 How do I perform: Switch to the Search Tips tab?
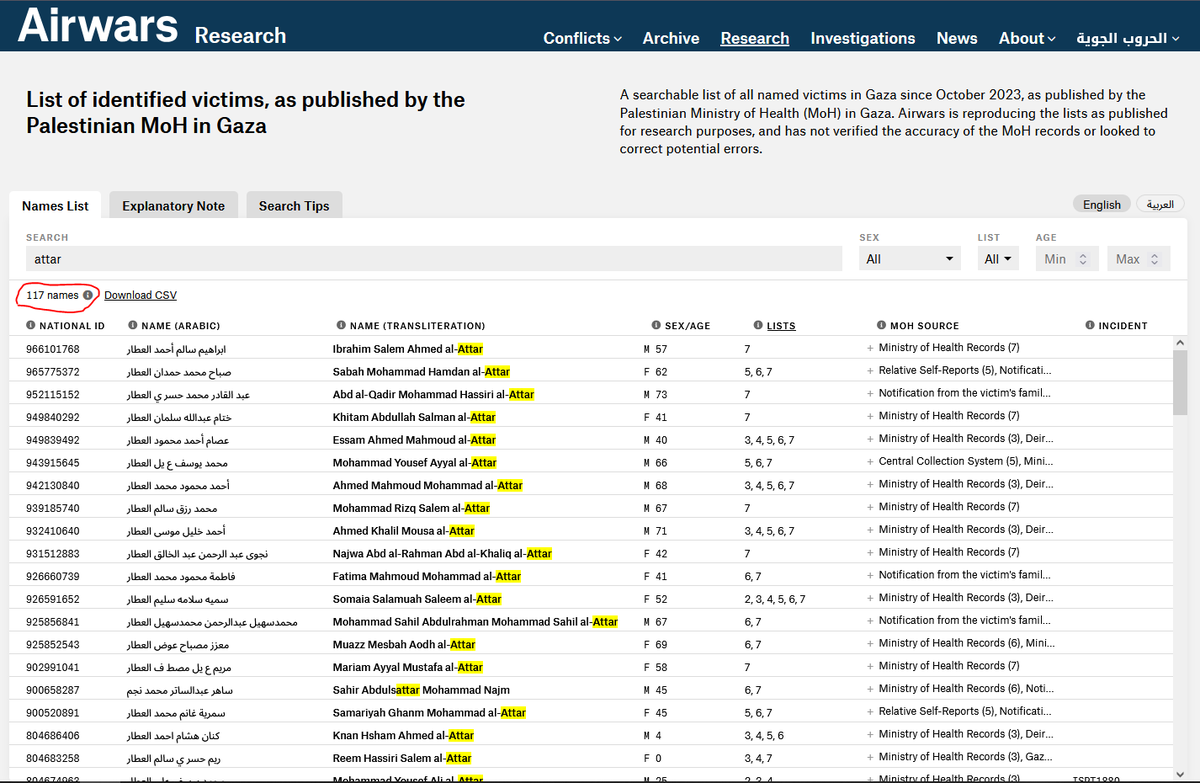[294, 206]
